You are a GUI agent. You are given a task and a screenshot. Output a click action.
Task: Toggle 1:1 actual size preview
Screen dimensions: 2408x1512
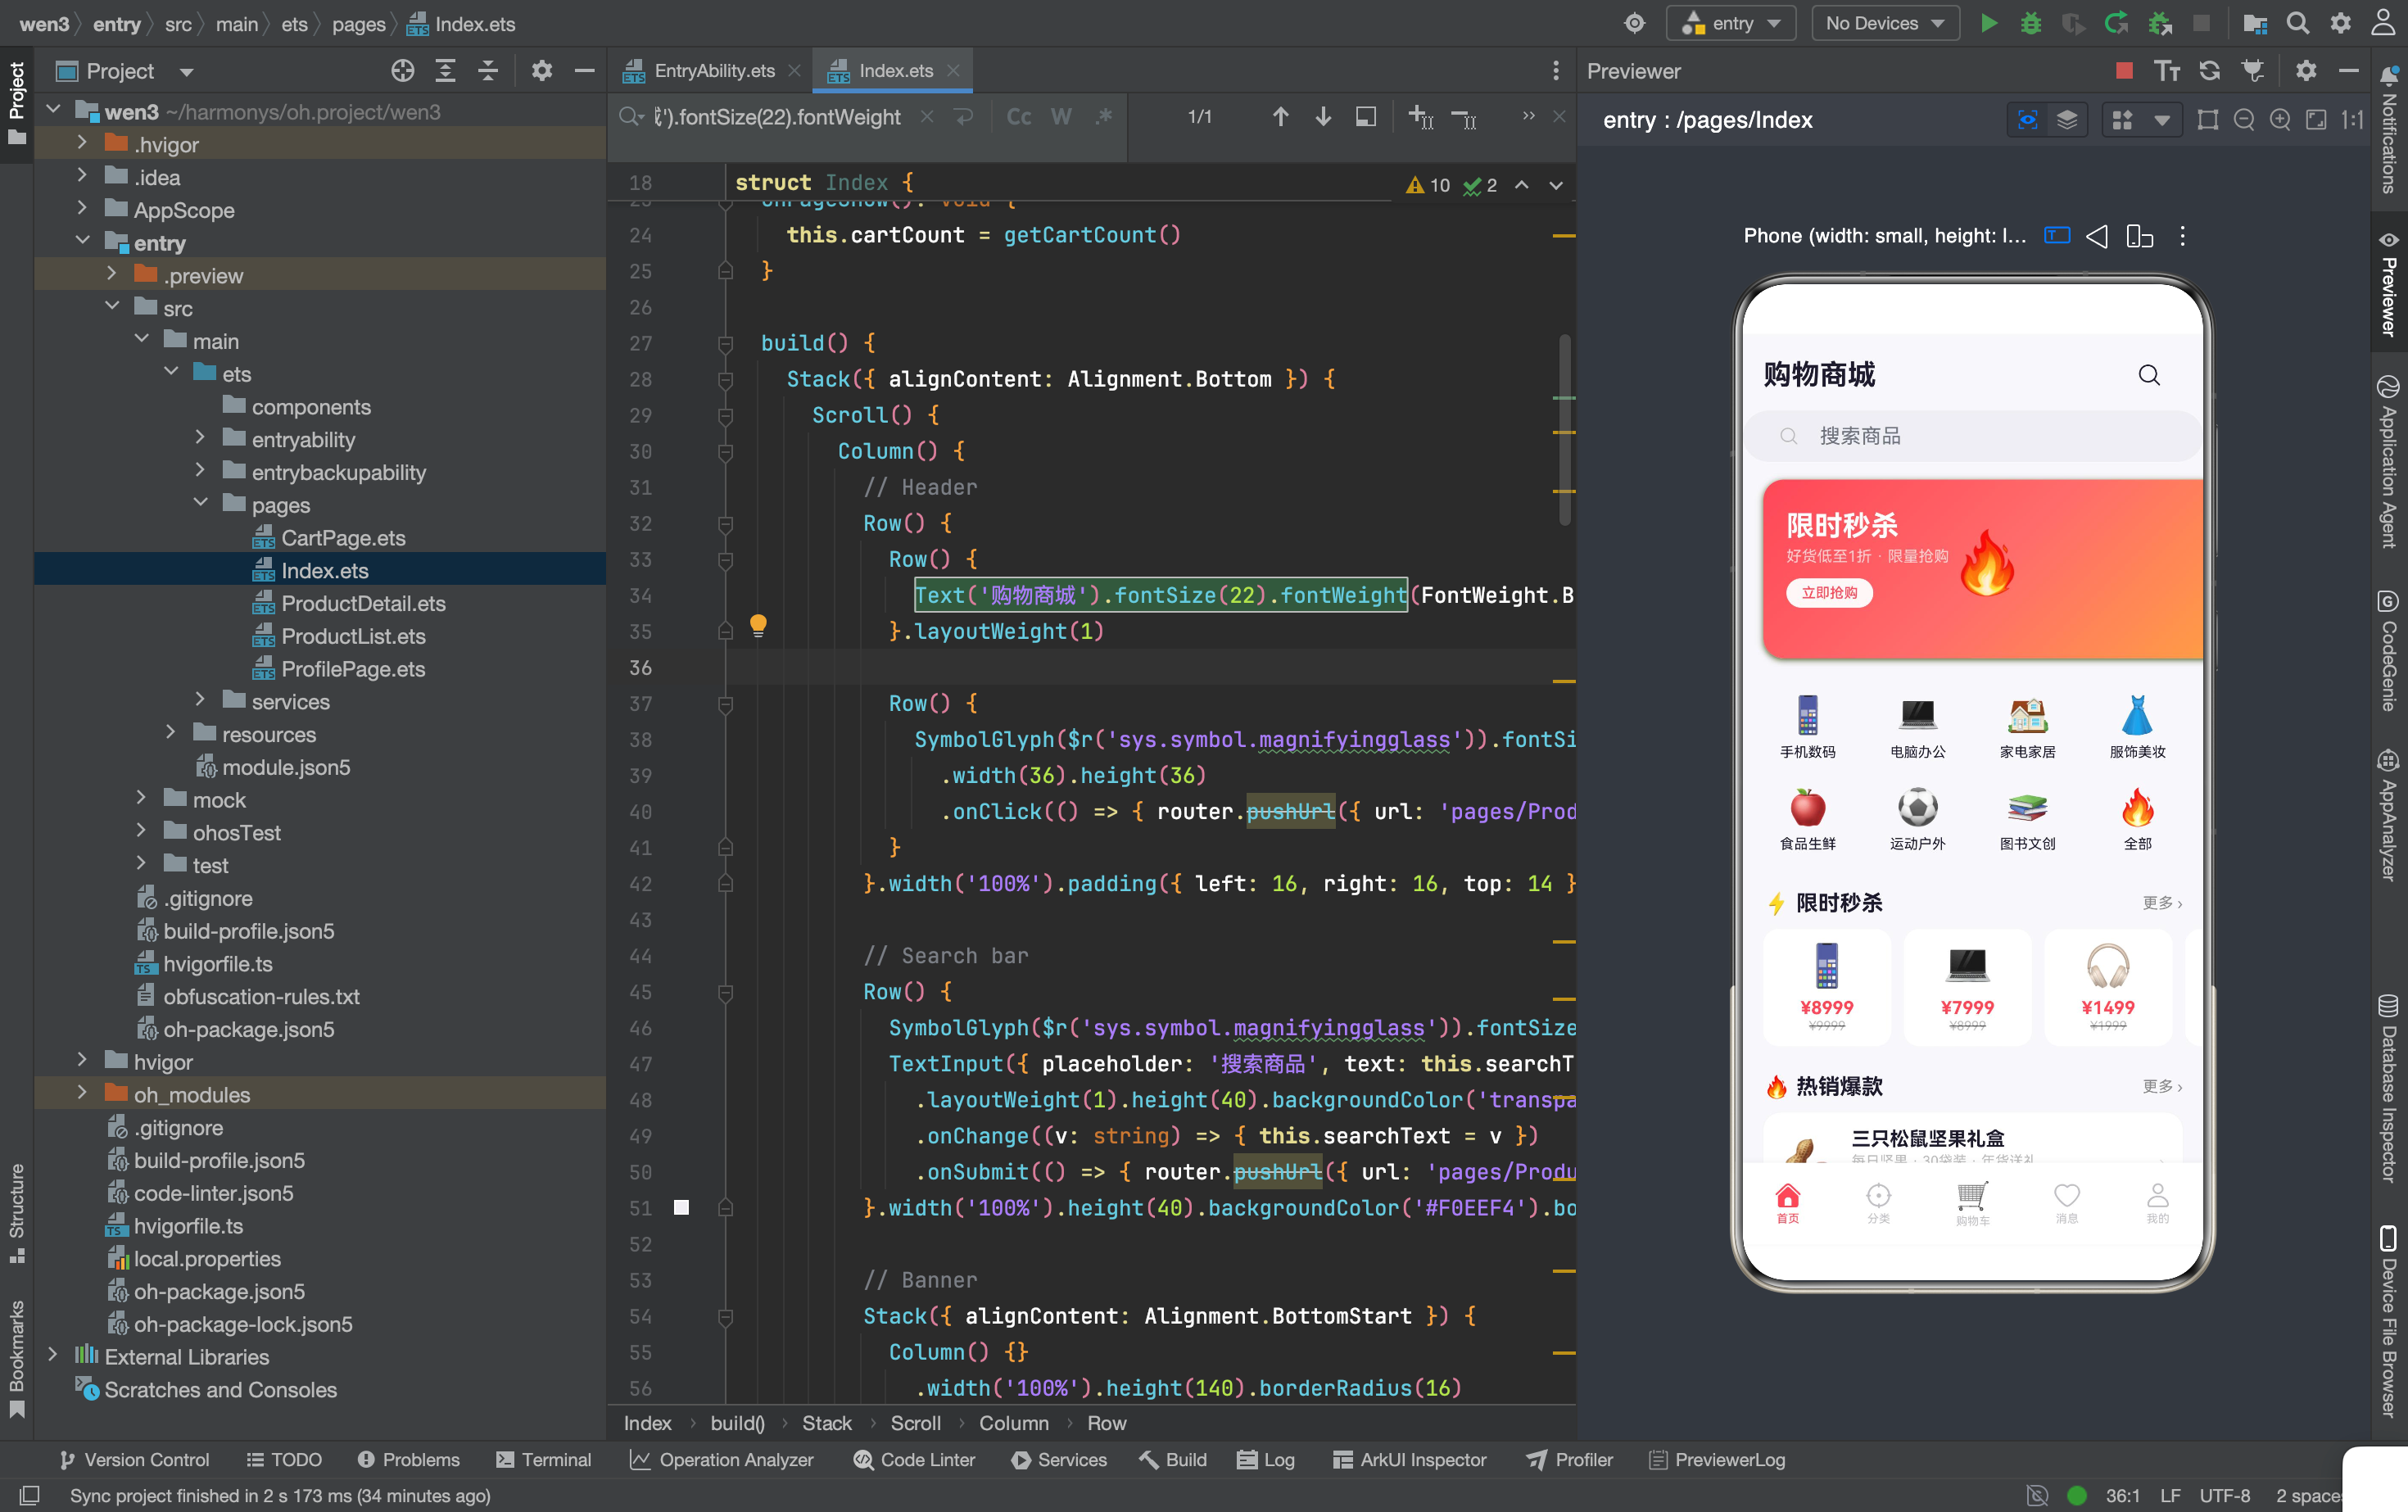(2352, 120)
